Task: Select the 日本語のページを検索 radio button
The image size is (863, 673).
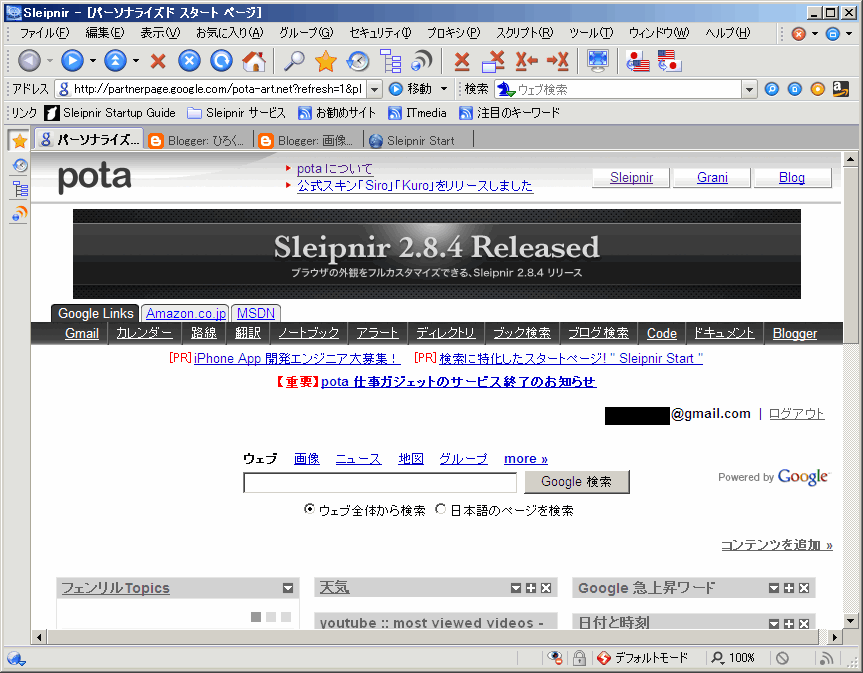Action: pyautogui.click(x=439, y=509)
